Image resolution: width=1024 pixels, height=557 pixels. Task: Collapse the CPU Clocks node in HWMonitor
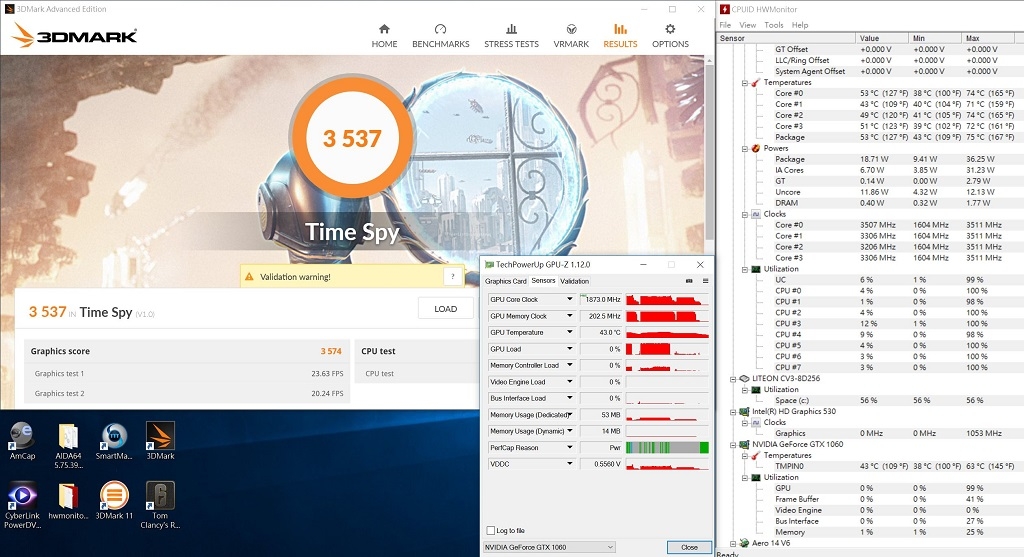tap(744, 214)
